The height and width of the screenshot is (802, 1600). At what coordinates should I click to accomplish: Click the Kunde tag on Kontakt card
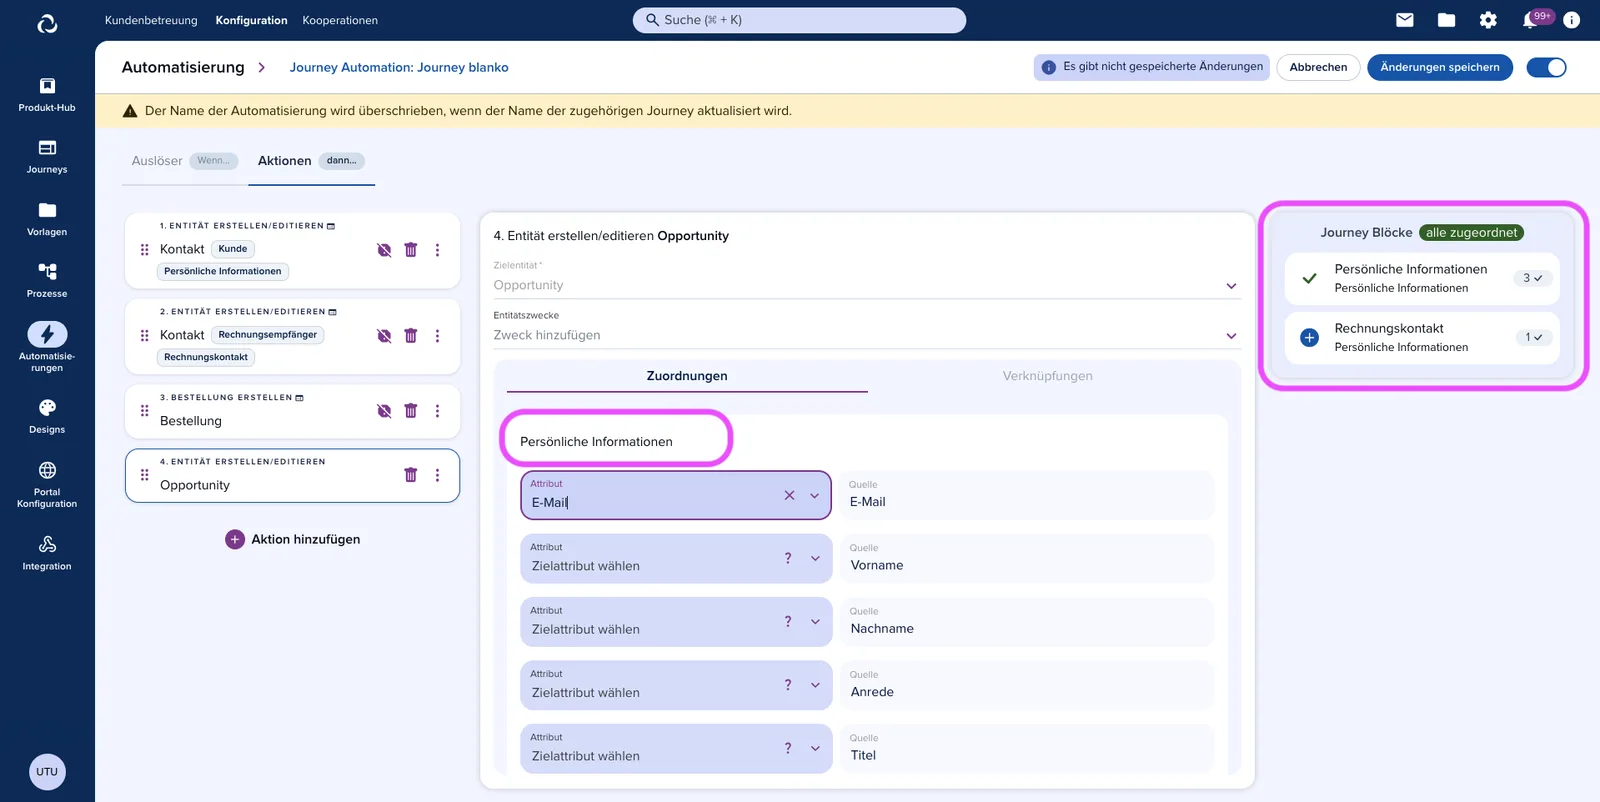(233, 249)
